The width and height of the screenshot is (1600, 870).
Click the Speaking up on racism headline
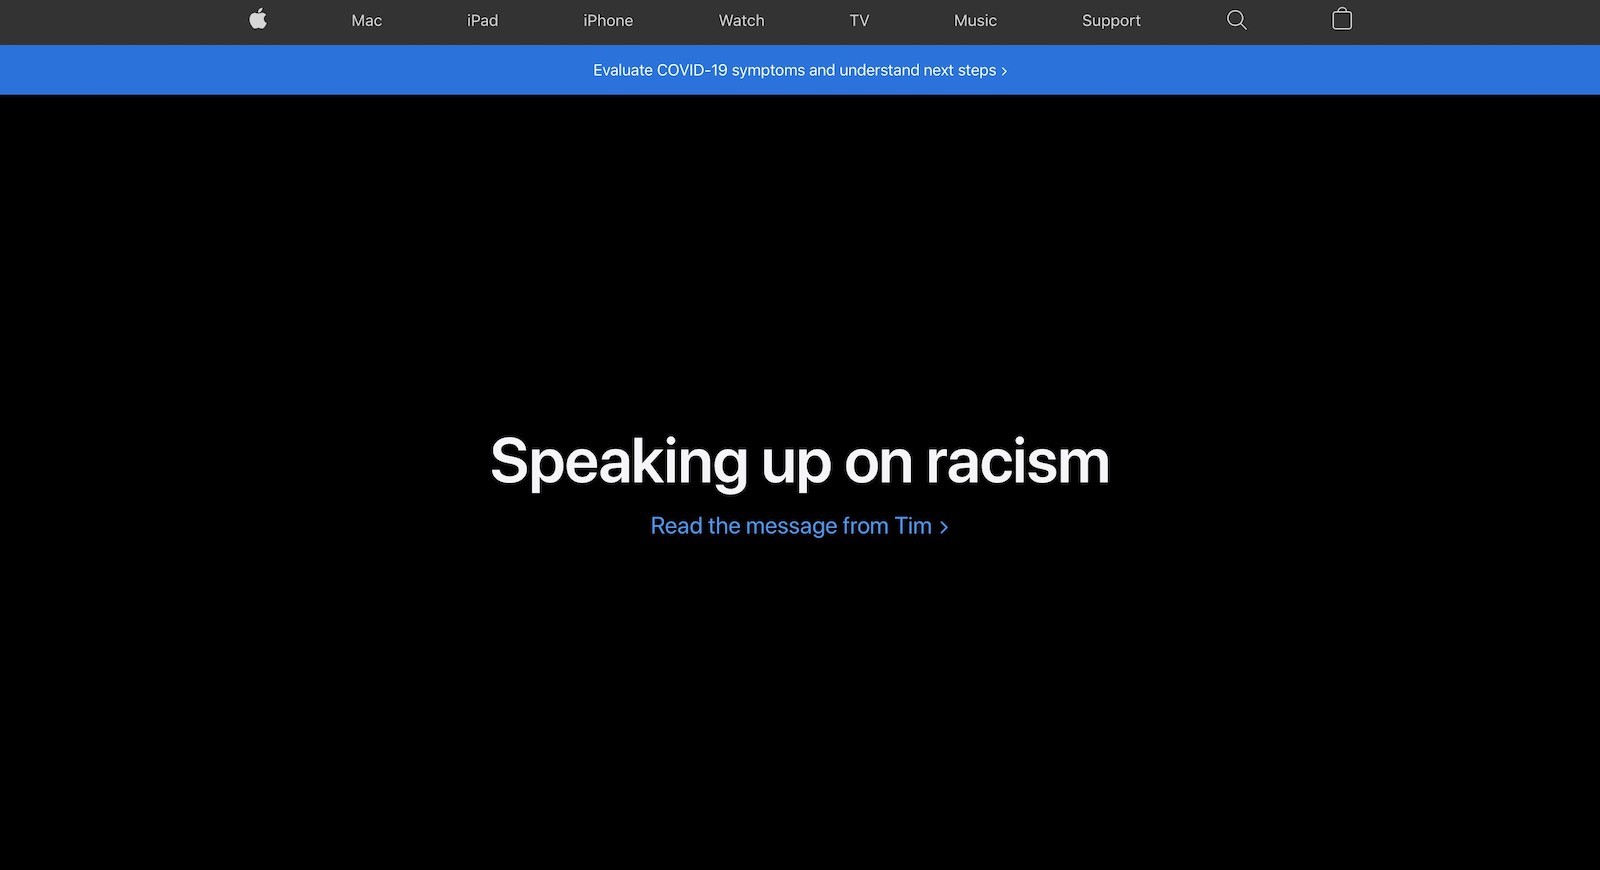pyautogui.click(x=799, y=462)
